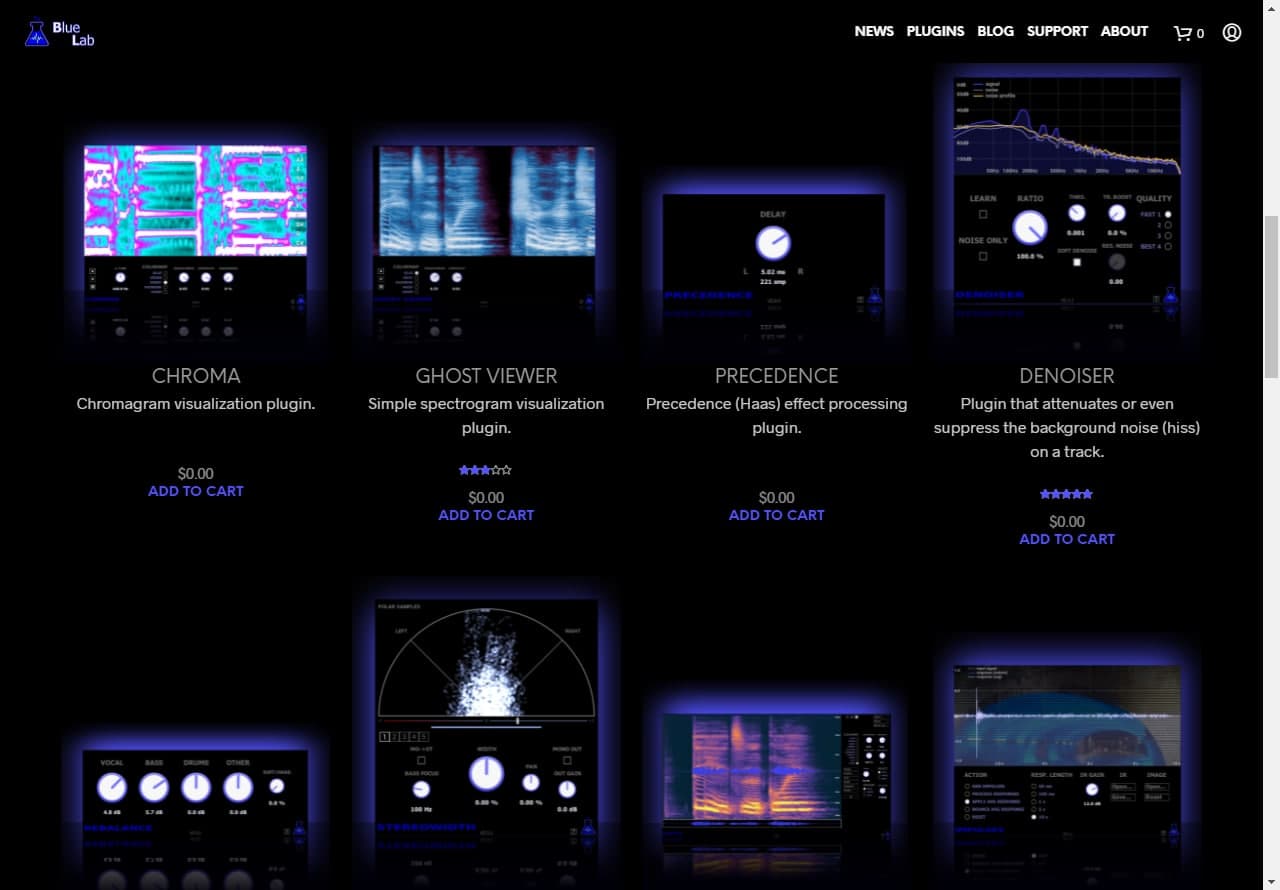Image resolution: width=1280 pixels, height=890 pixels.
Task: Add Ghost Viewer to cart
Action: [x=486, y=515]
